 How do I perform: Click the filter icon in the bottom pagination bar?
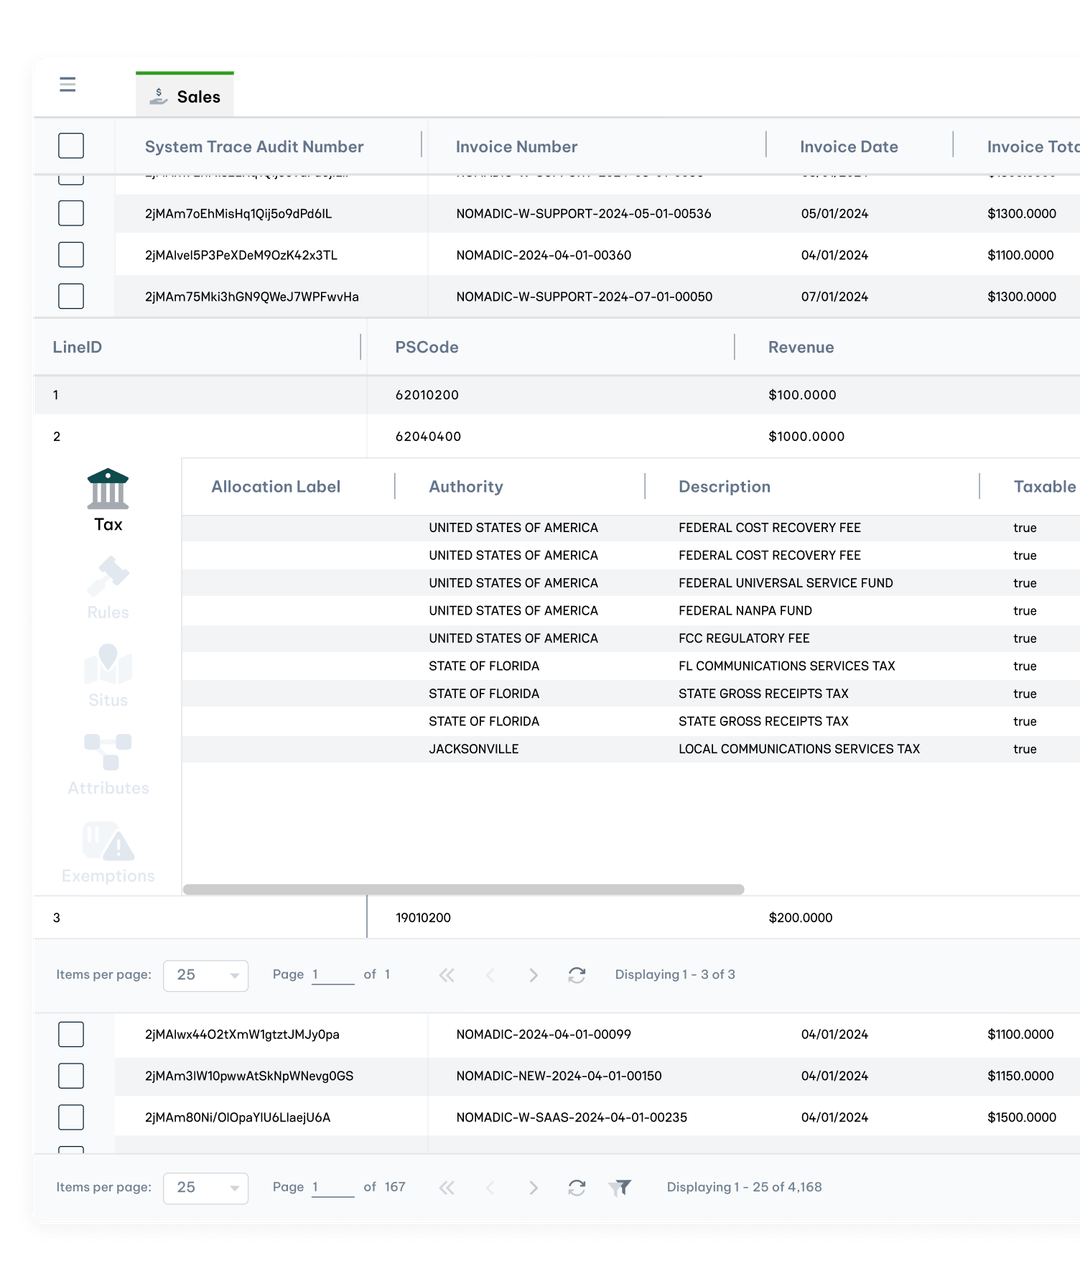point(621,1187)
